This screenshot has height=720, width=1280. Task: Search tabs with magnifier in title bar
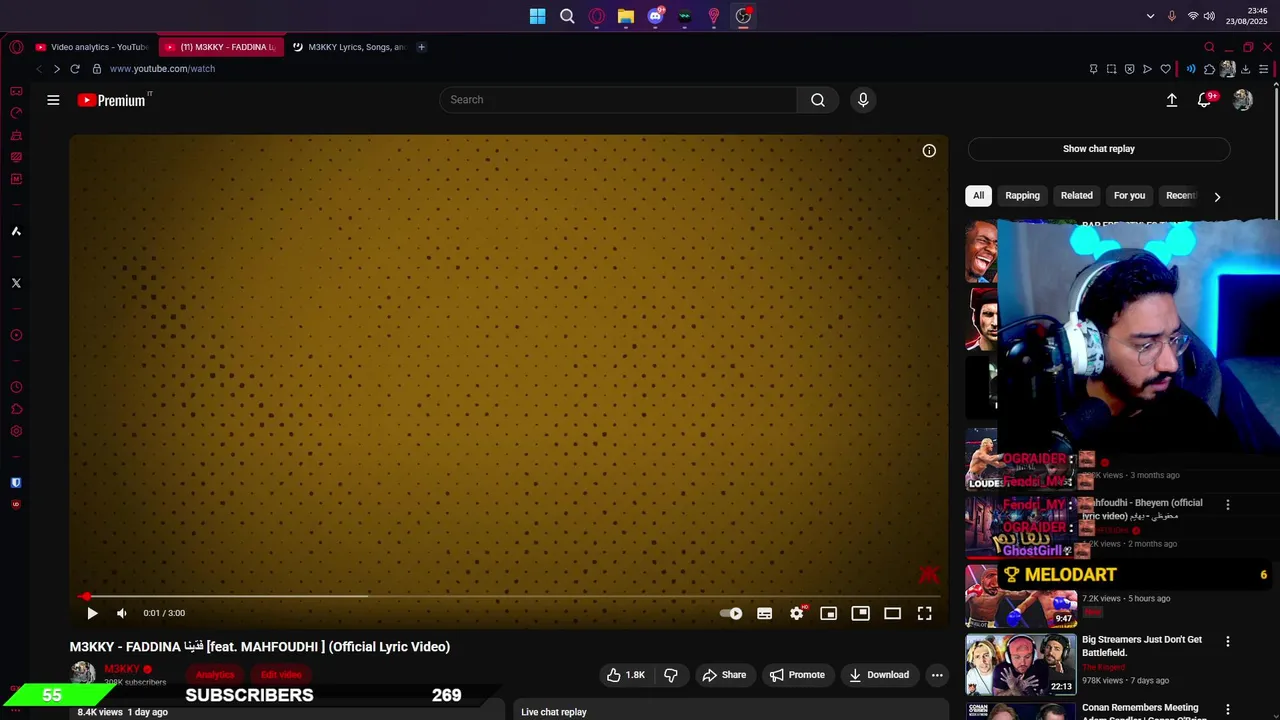pos(1209,47)
